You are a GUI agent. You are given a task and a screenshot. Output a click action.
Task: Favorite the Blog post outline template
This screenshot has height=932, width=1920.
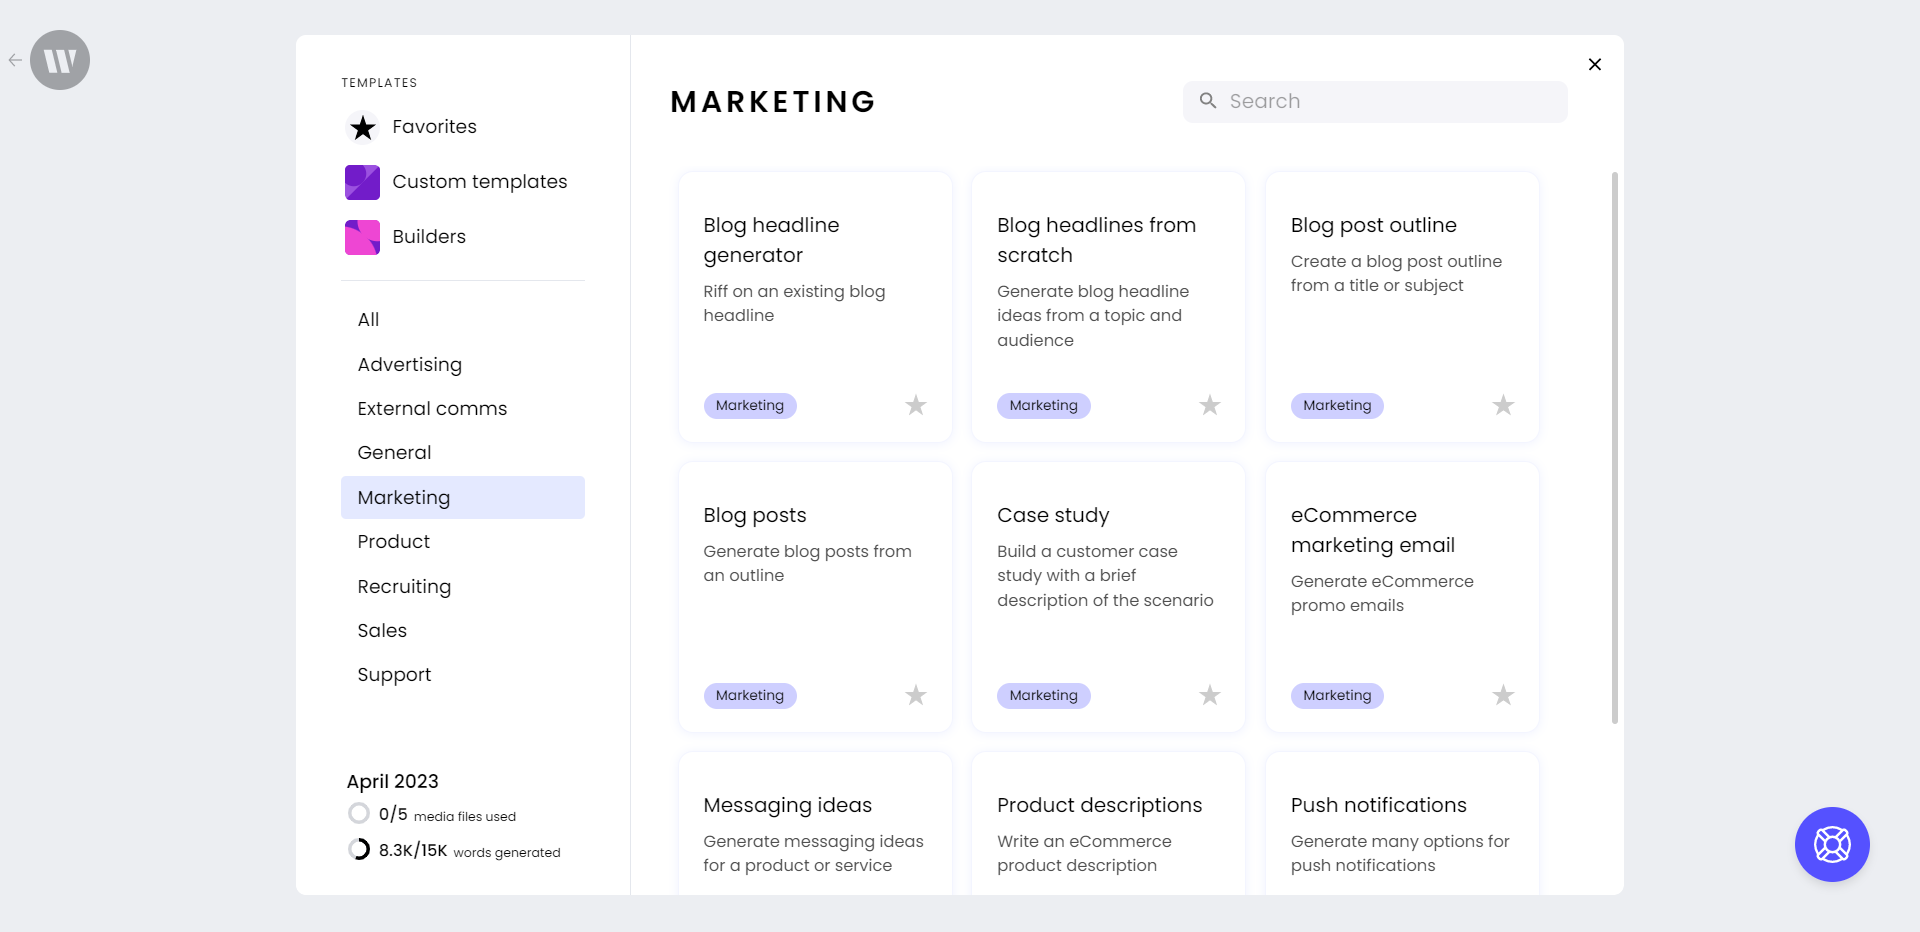1503,405
